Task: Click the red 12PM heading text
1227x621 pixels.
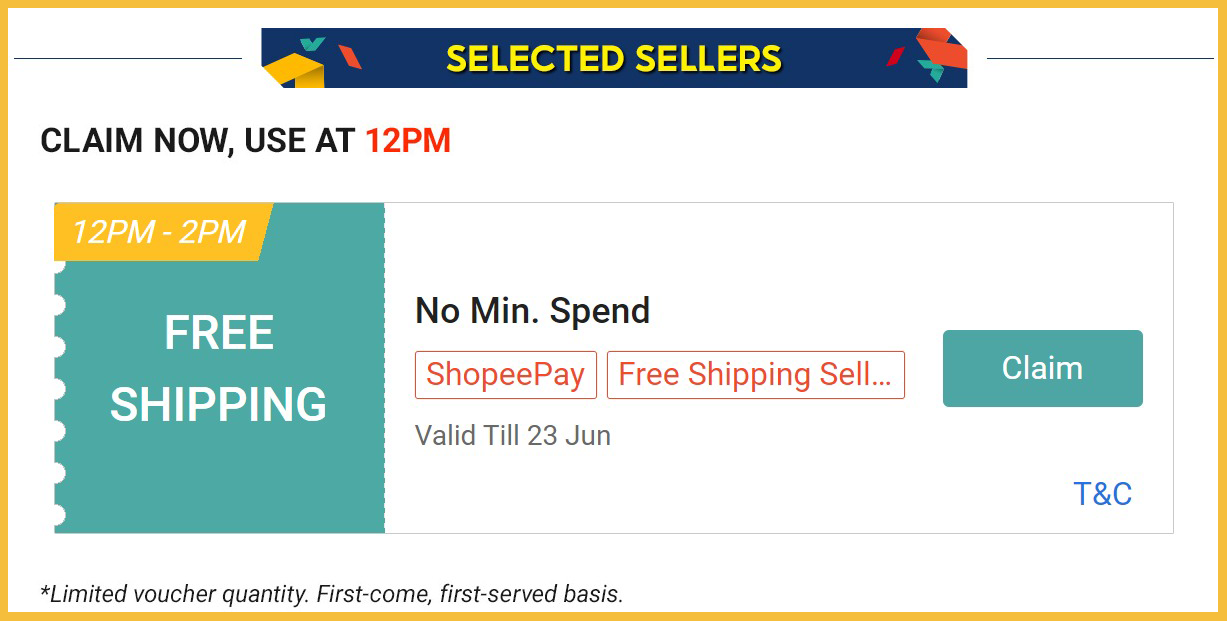Action: coord(407,141)
